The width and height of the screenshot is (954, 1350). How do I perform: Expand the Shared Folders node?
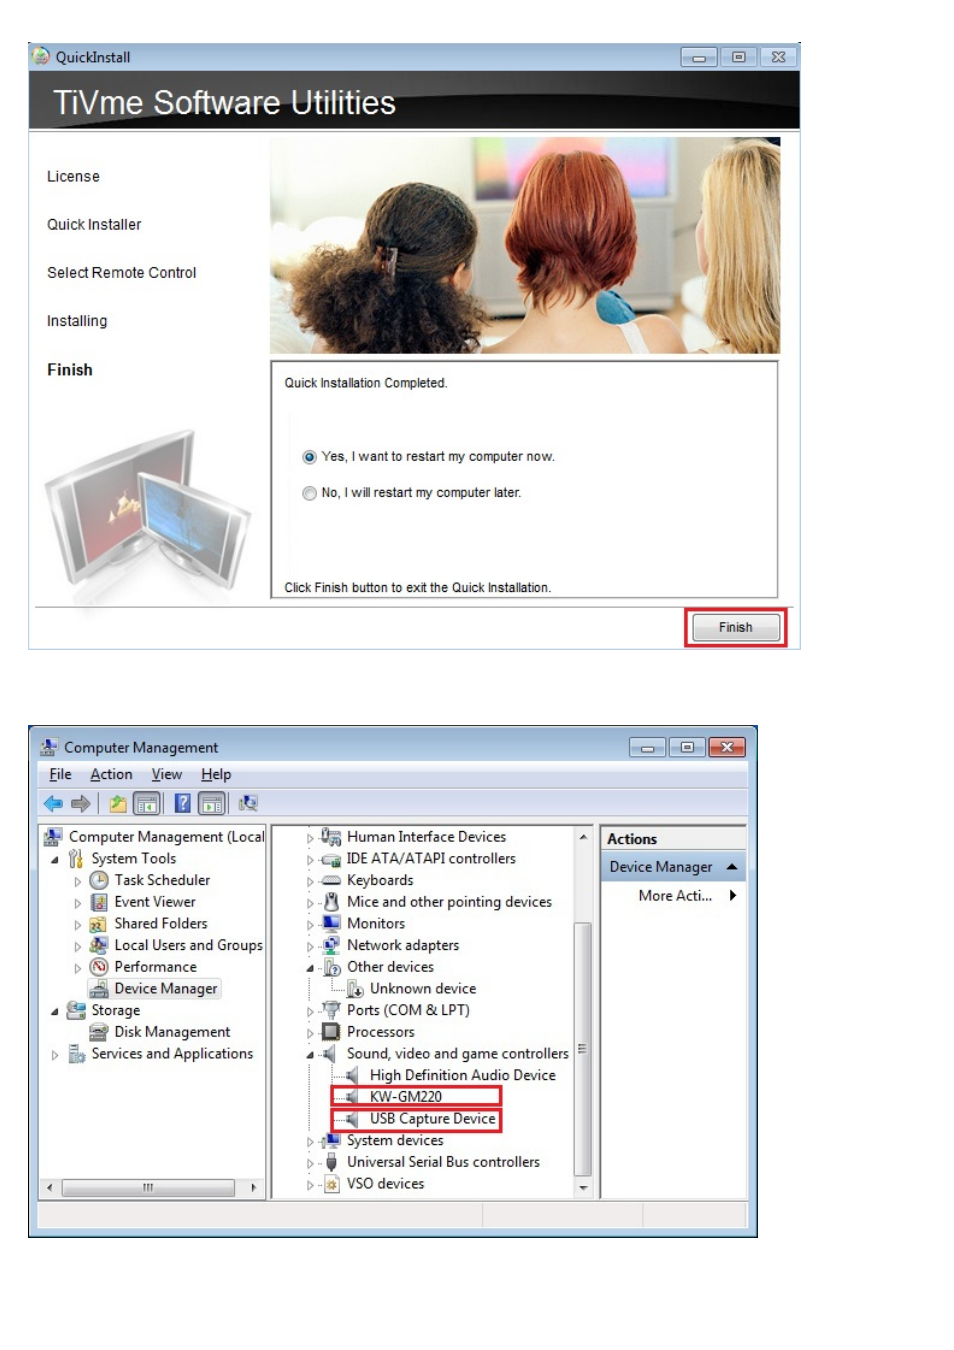click(78, 925)
